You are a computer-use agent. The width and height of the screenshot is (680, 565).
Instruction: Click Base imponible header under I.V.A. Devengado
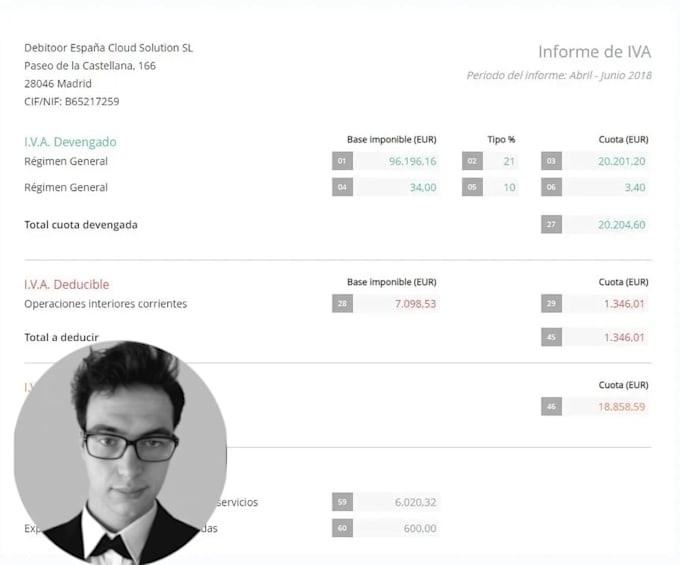392,140
